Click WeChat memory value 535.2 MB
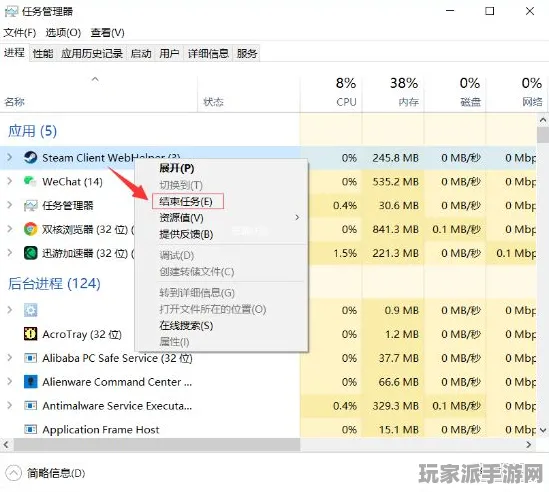 (x=395, y=181)
